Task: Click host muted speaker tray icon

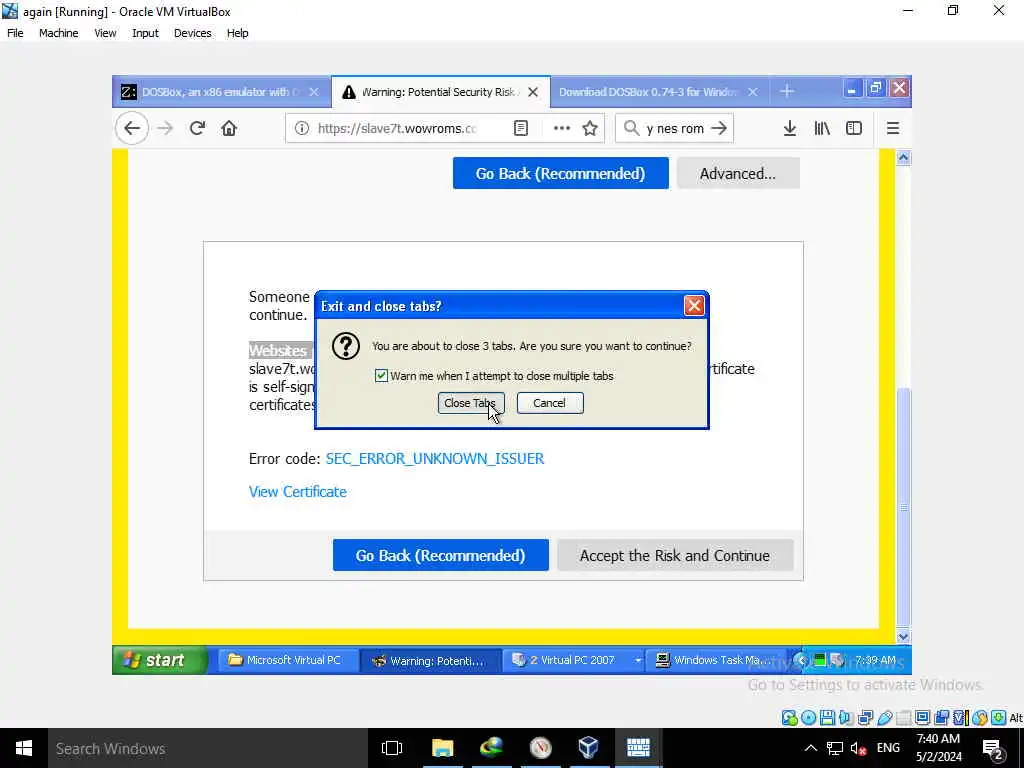Action: pyautogui.click(x=858, y=748)
